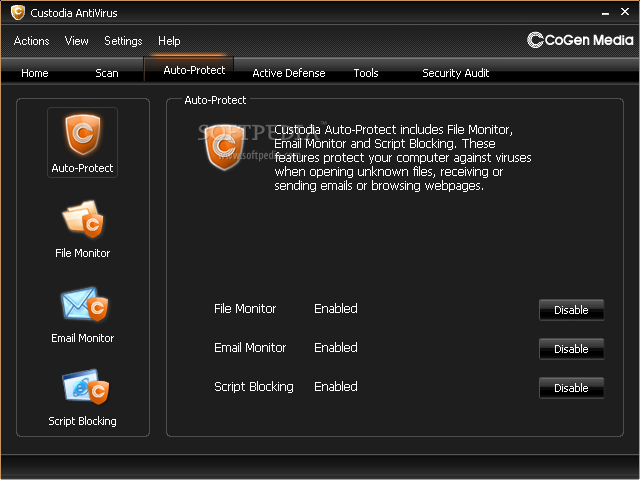This screenshot has height=480, width=640.
Task: Open the Tools tab
Action: tap(366, 73)
